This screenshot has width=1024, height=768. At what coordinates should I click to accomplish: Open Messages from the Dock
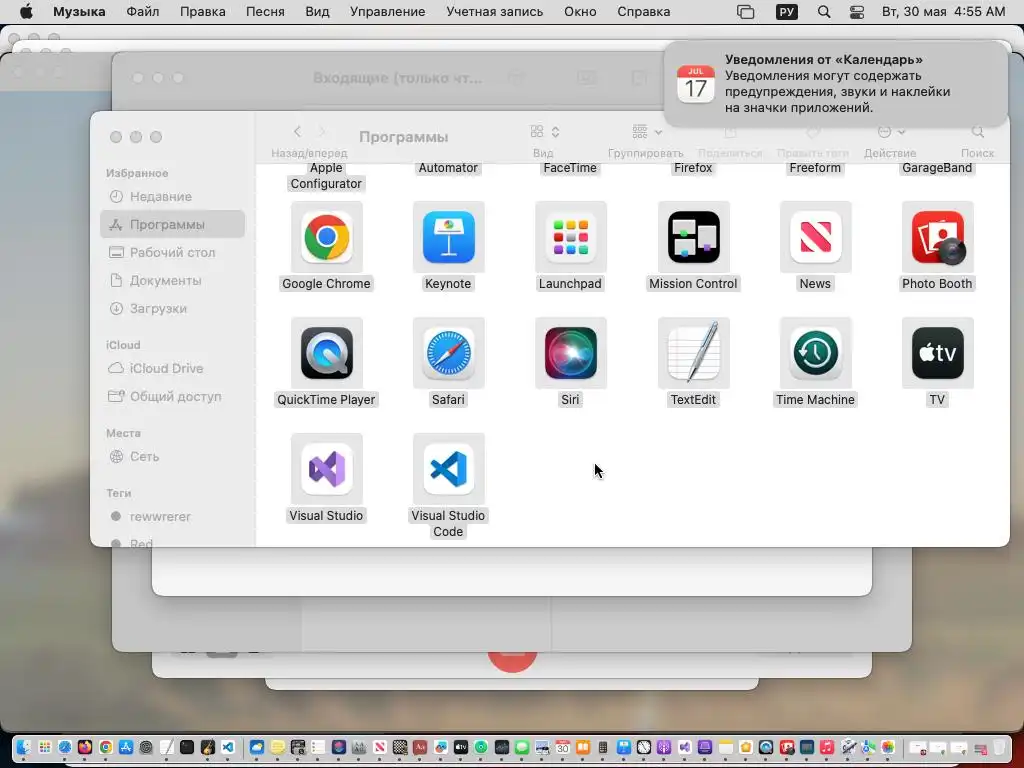pyautogui.click(x=522, y=747)
